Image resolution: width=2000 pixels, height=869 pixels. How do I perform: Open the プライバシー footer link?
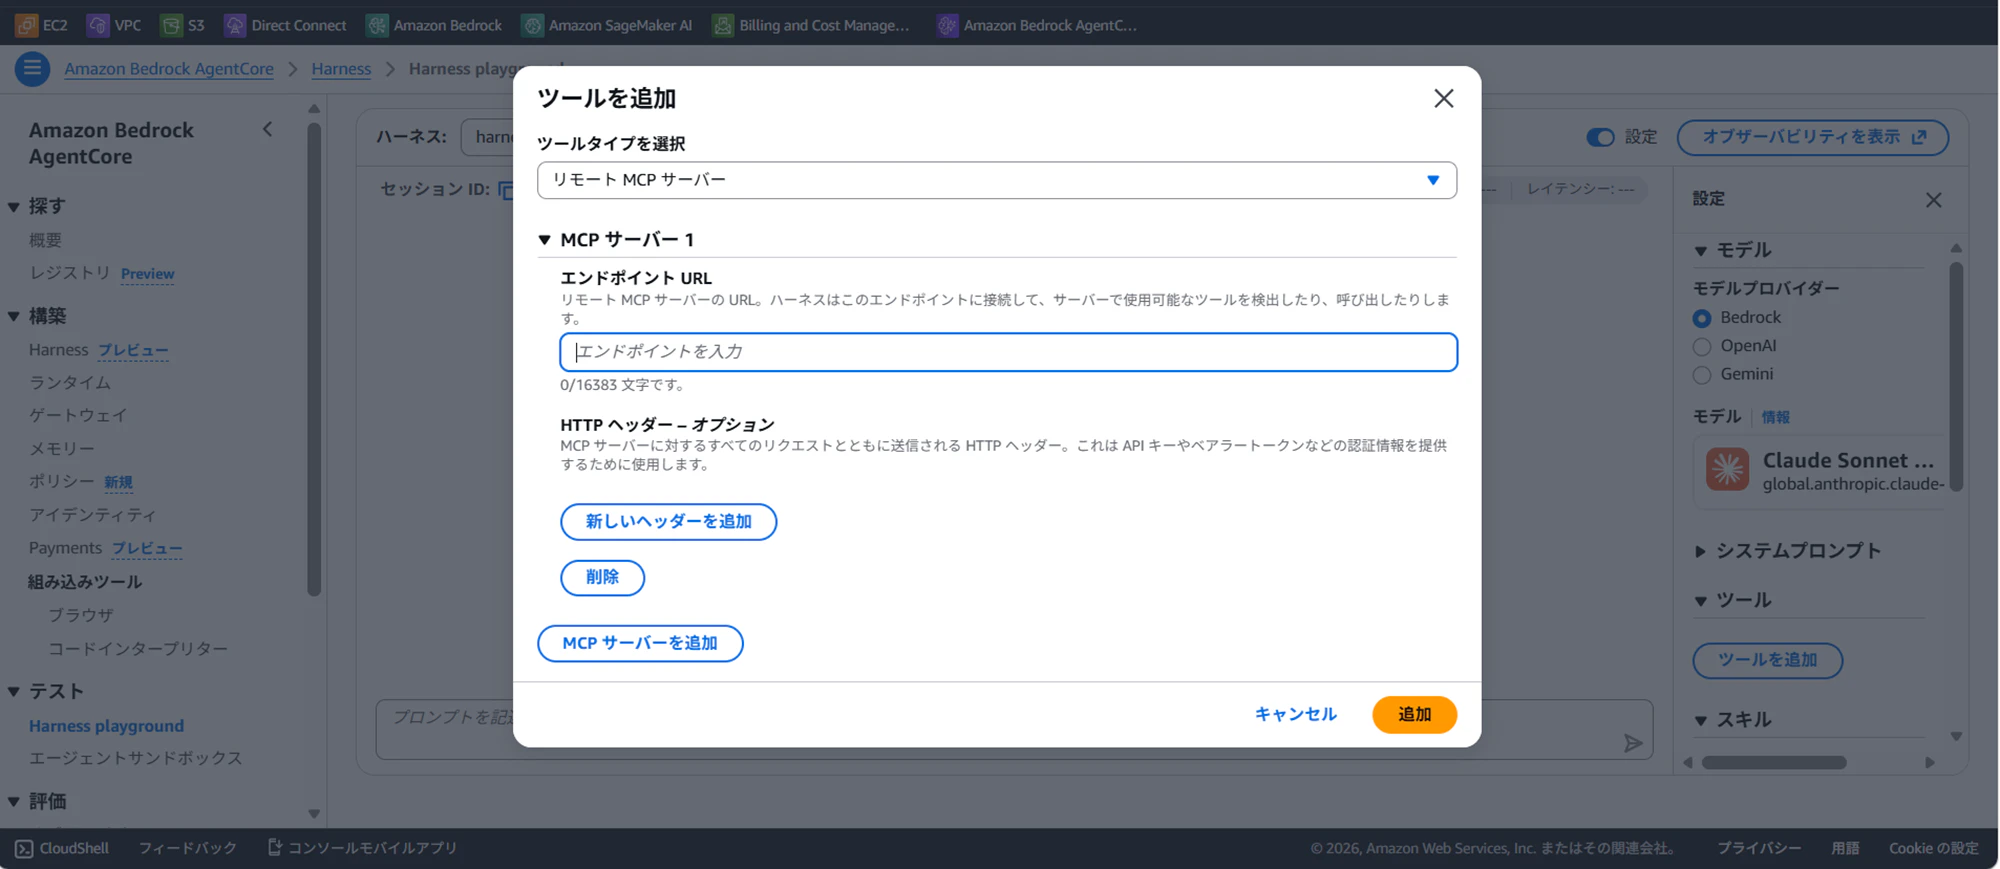1759,849
